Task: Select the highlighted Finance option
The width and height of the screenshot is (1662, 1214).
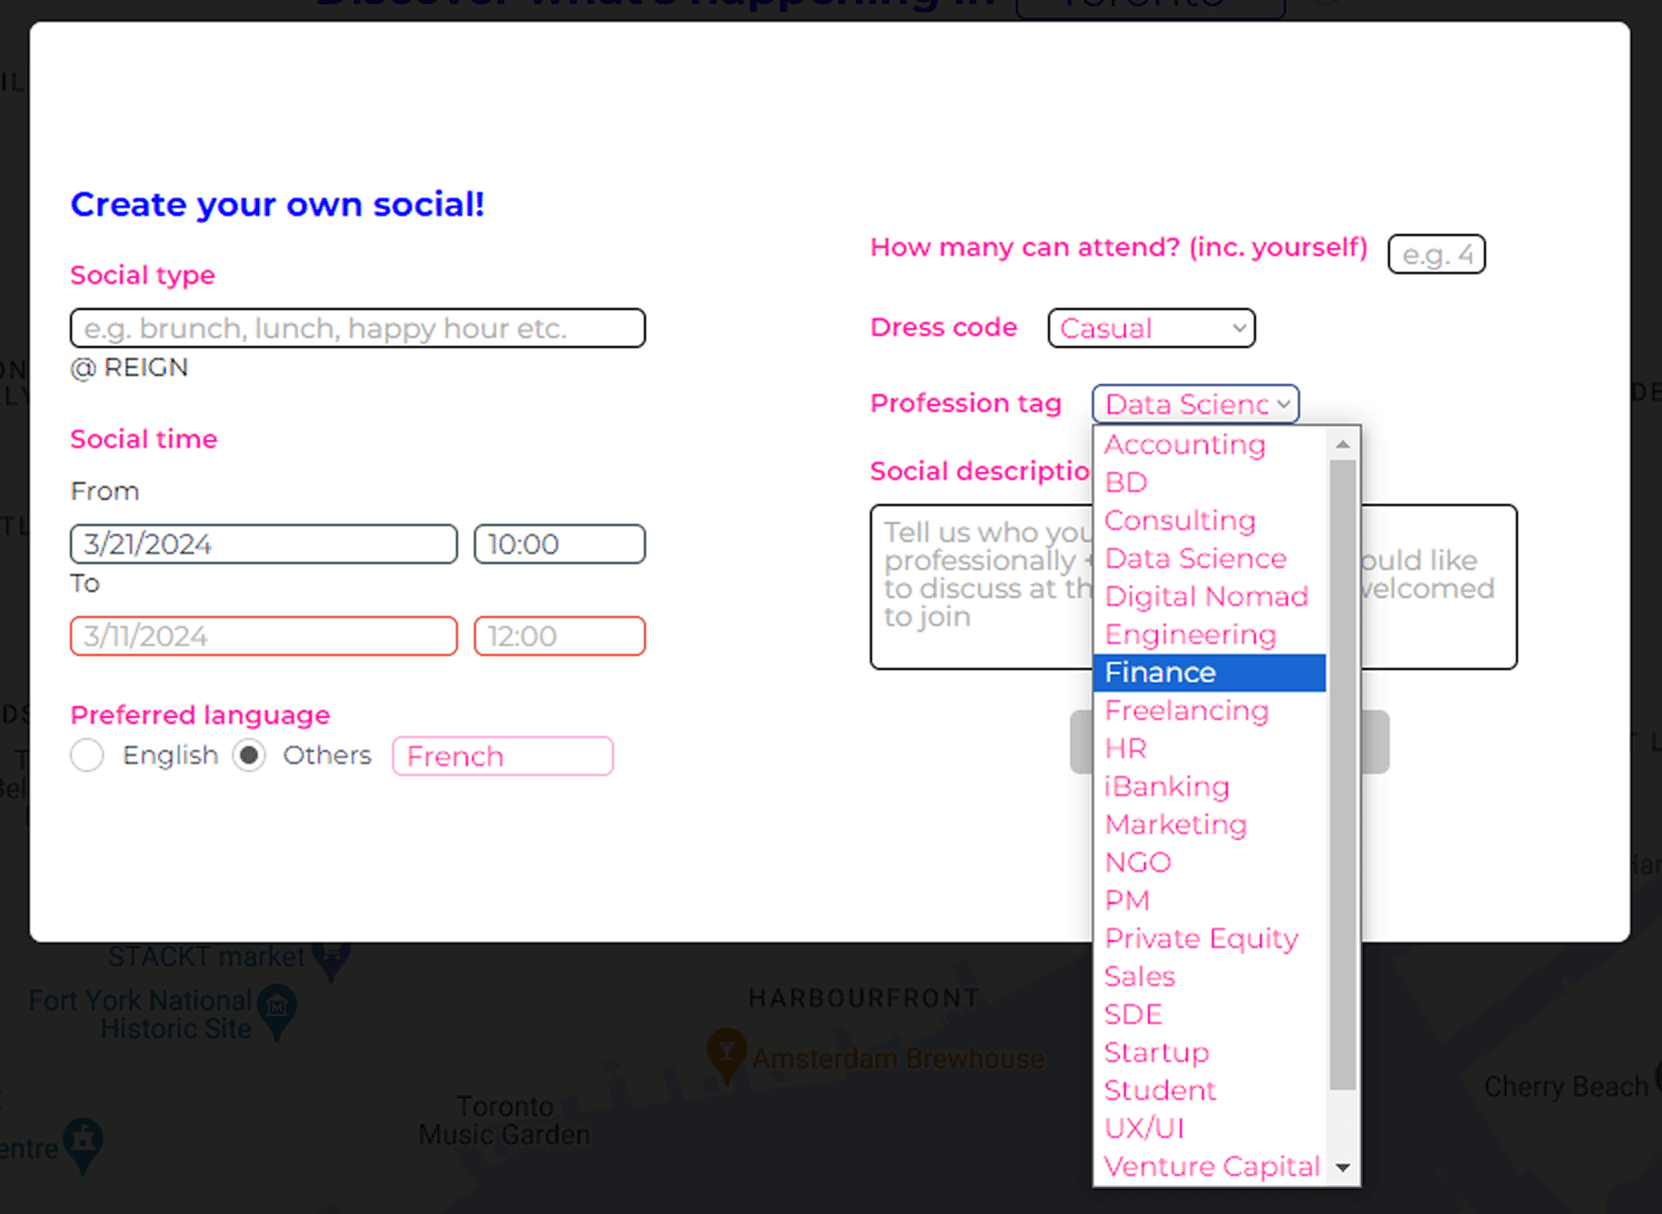Action: click(x=1210, y=672)
